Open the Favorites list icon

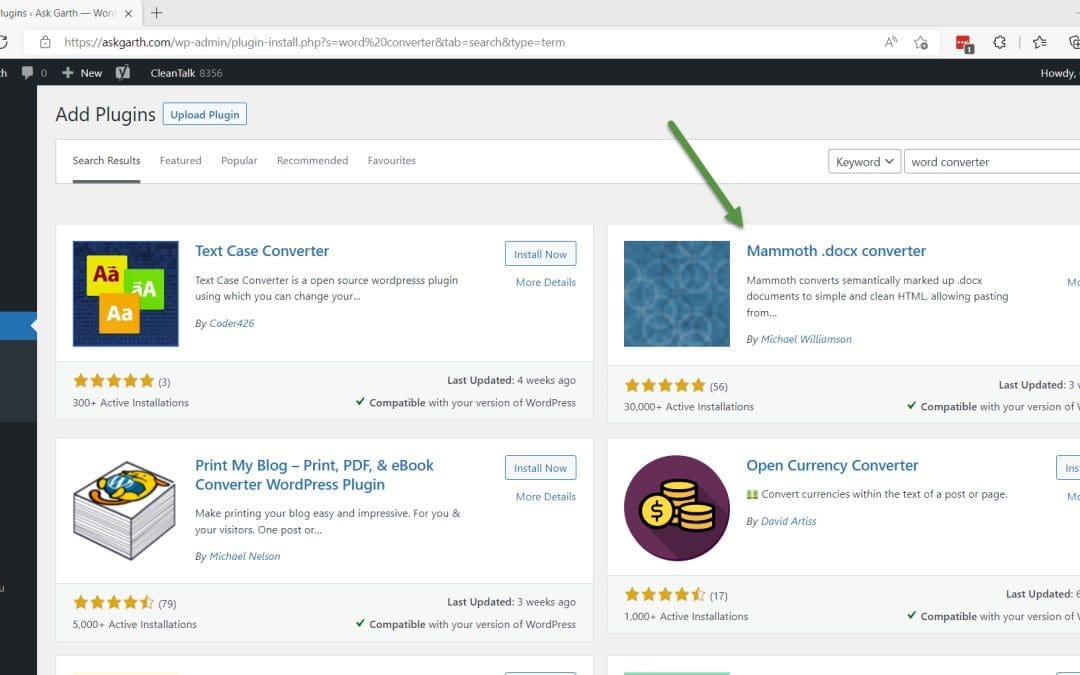coord(1039,42)
